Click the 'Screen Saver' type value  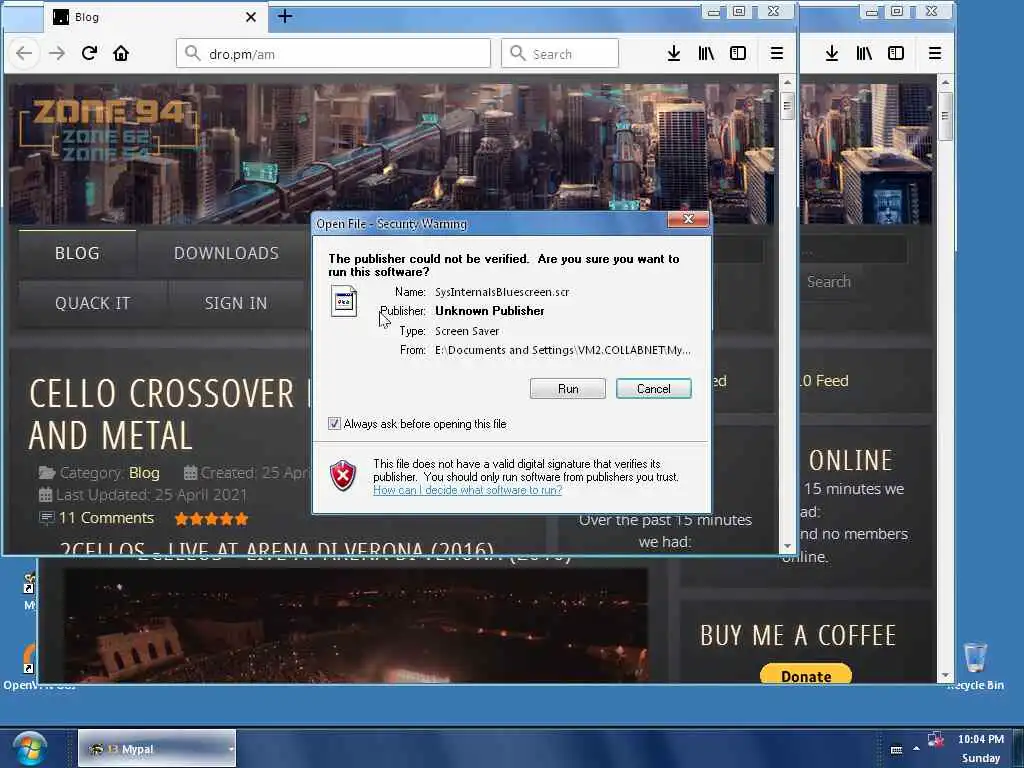point(467,331)
